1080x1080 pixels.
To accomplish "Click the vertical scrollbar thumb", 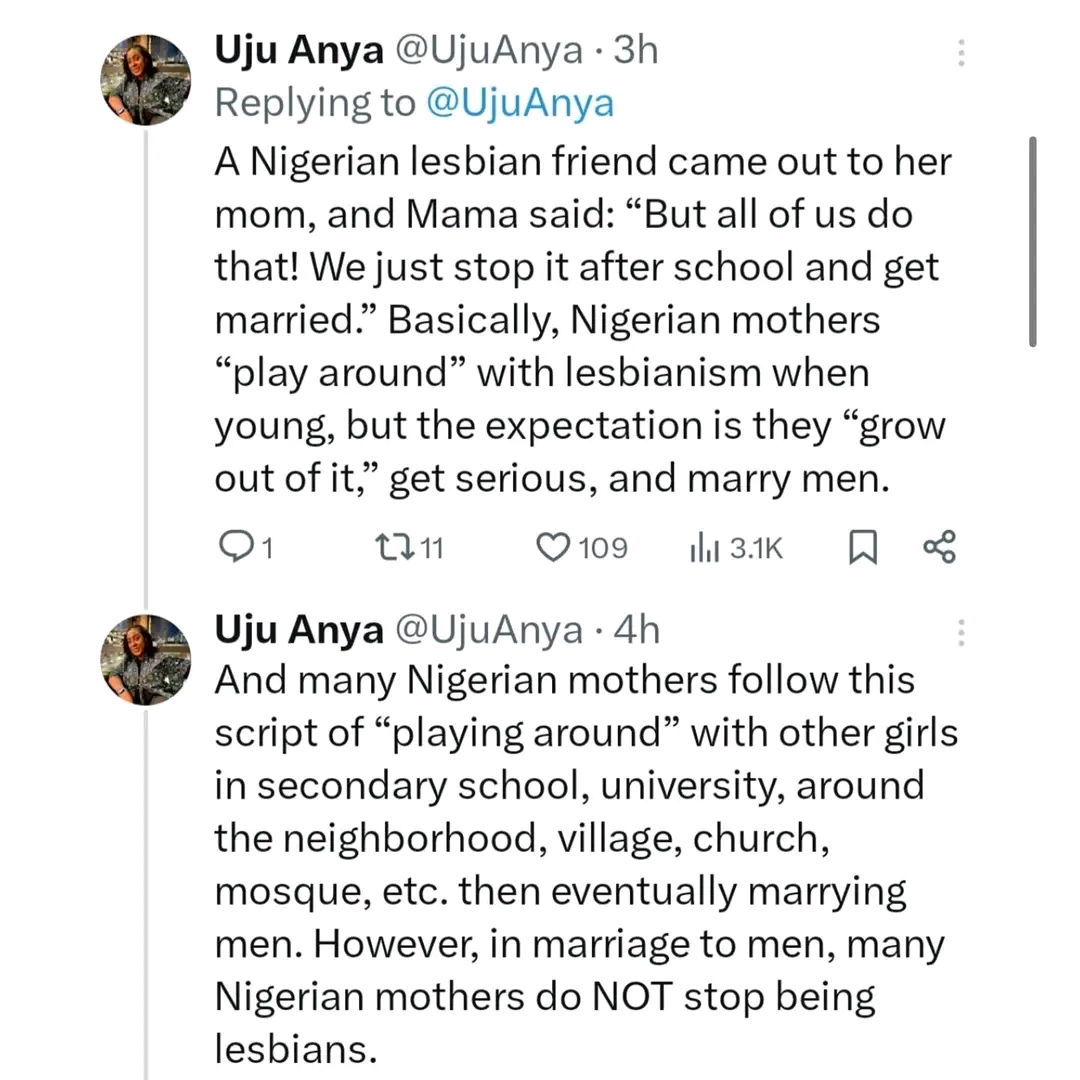I will 1032,240.
